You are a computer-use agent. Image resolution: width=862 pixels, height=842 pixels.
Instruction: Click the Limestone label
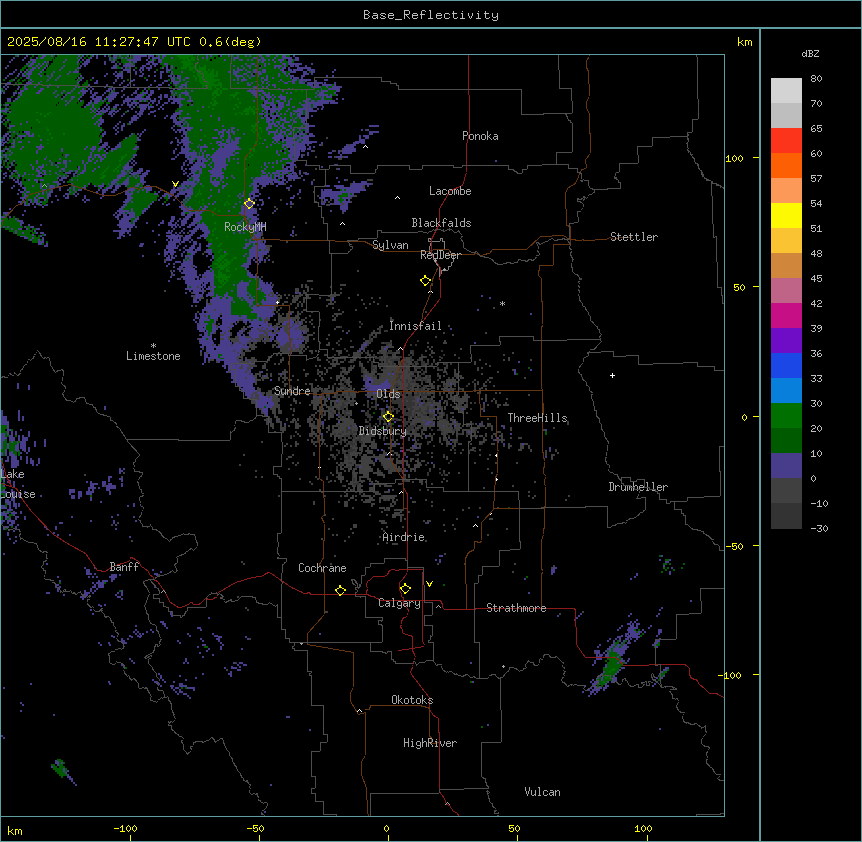pyautogui.click(x=153, y=356)
